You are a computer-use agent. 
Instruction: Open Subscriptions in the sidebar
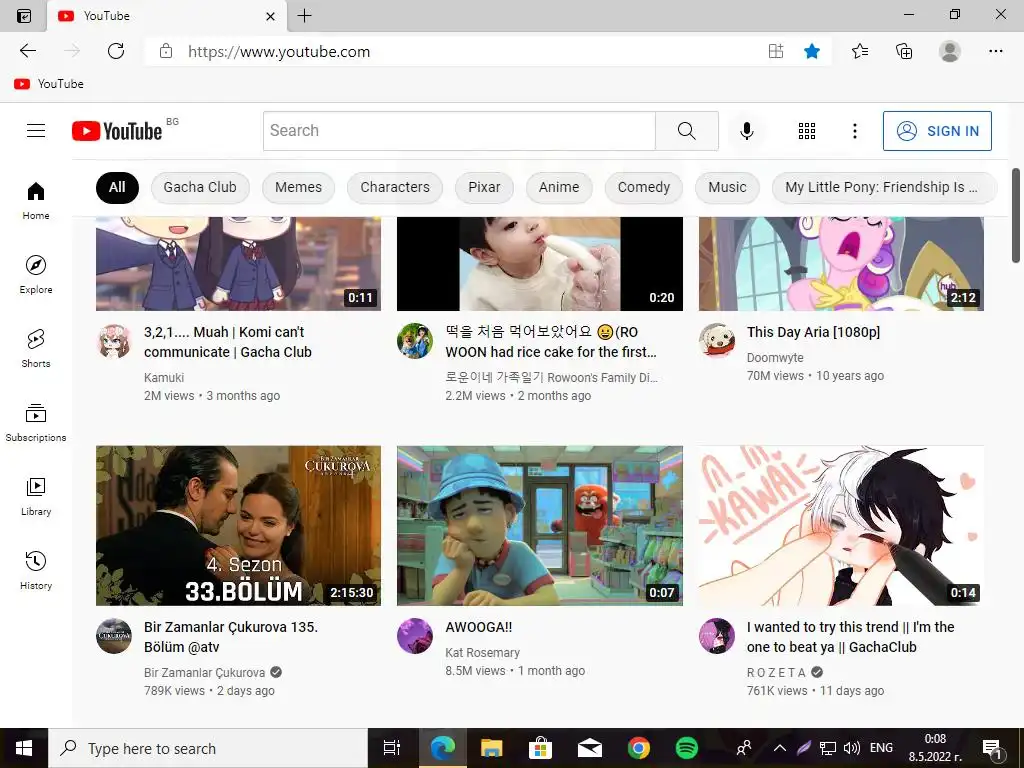click(x=36, y=423)
